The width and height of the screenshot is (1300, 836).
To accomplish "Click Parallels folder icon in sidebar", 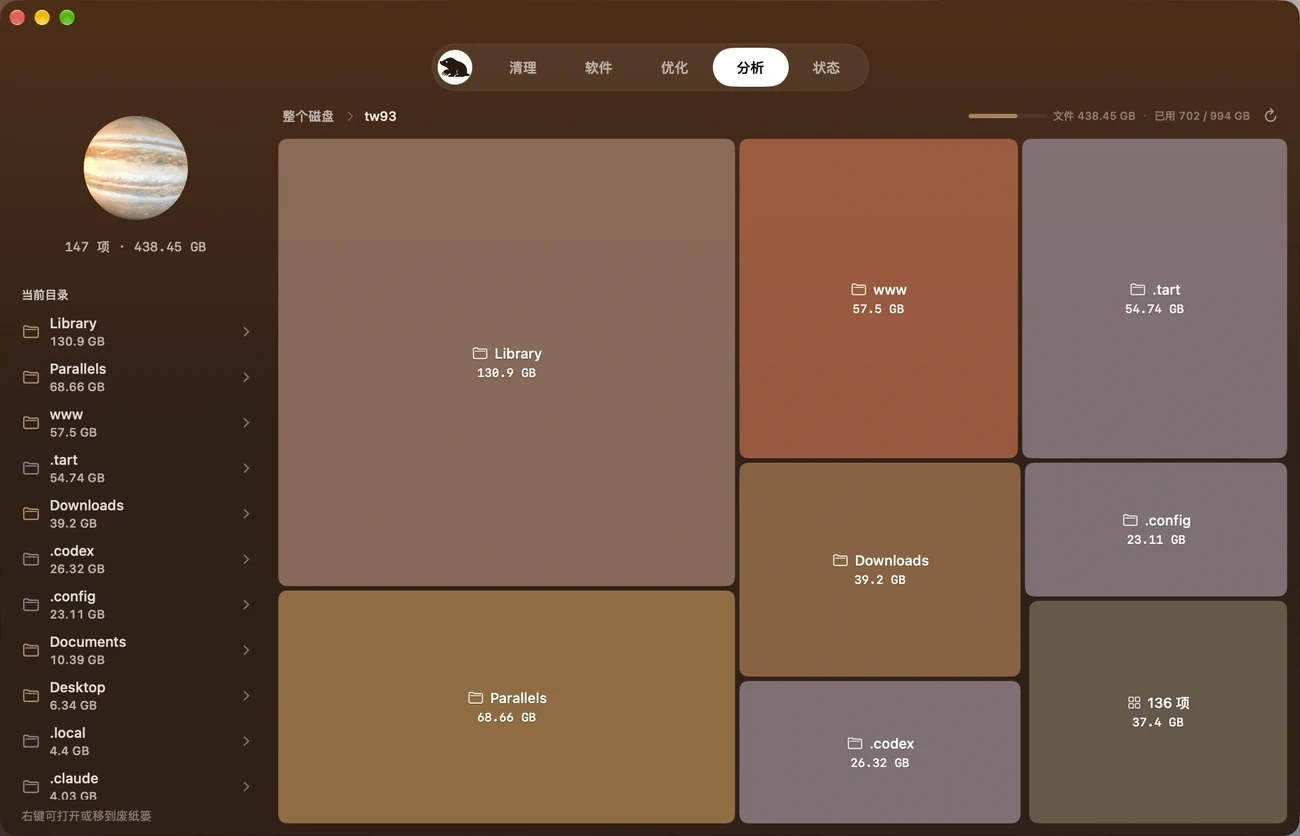I will pos(31,377).
